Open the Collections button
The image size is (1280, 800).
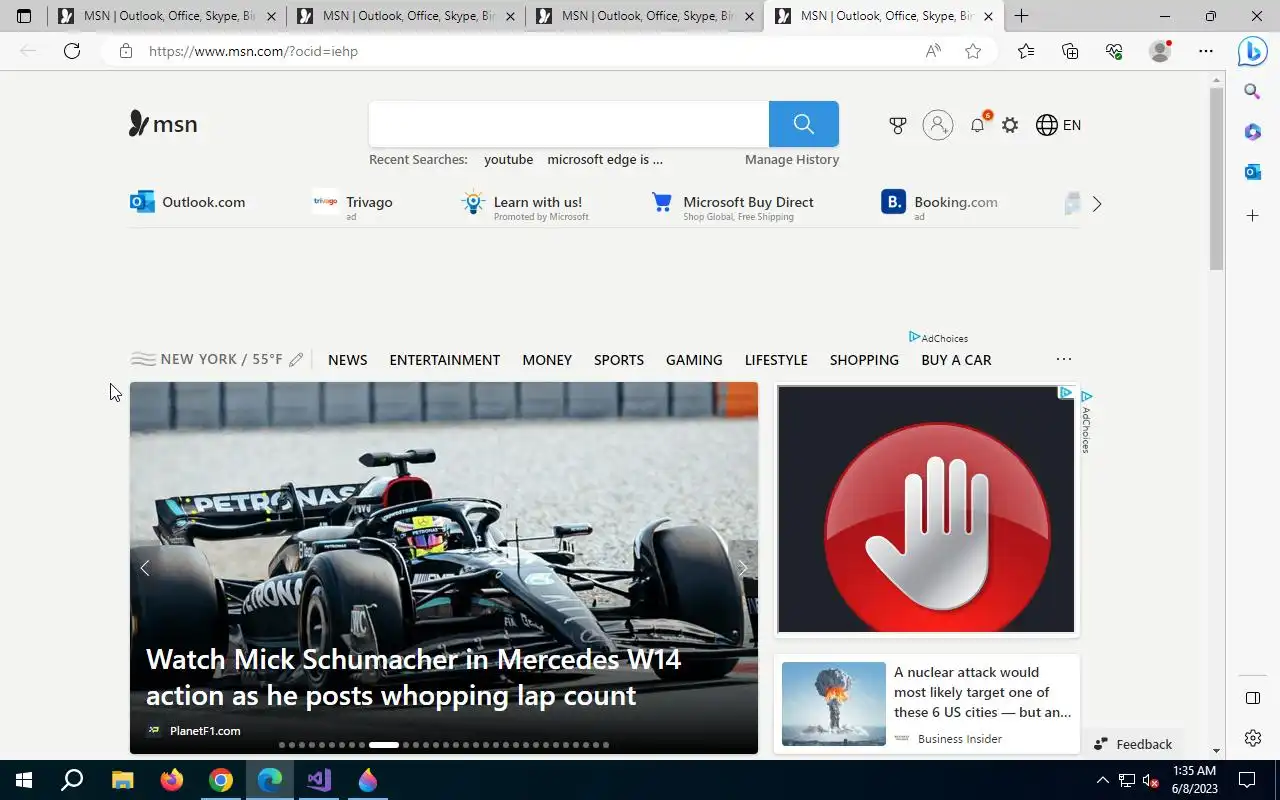1070,51
